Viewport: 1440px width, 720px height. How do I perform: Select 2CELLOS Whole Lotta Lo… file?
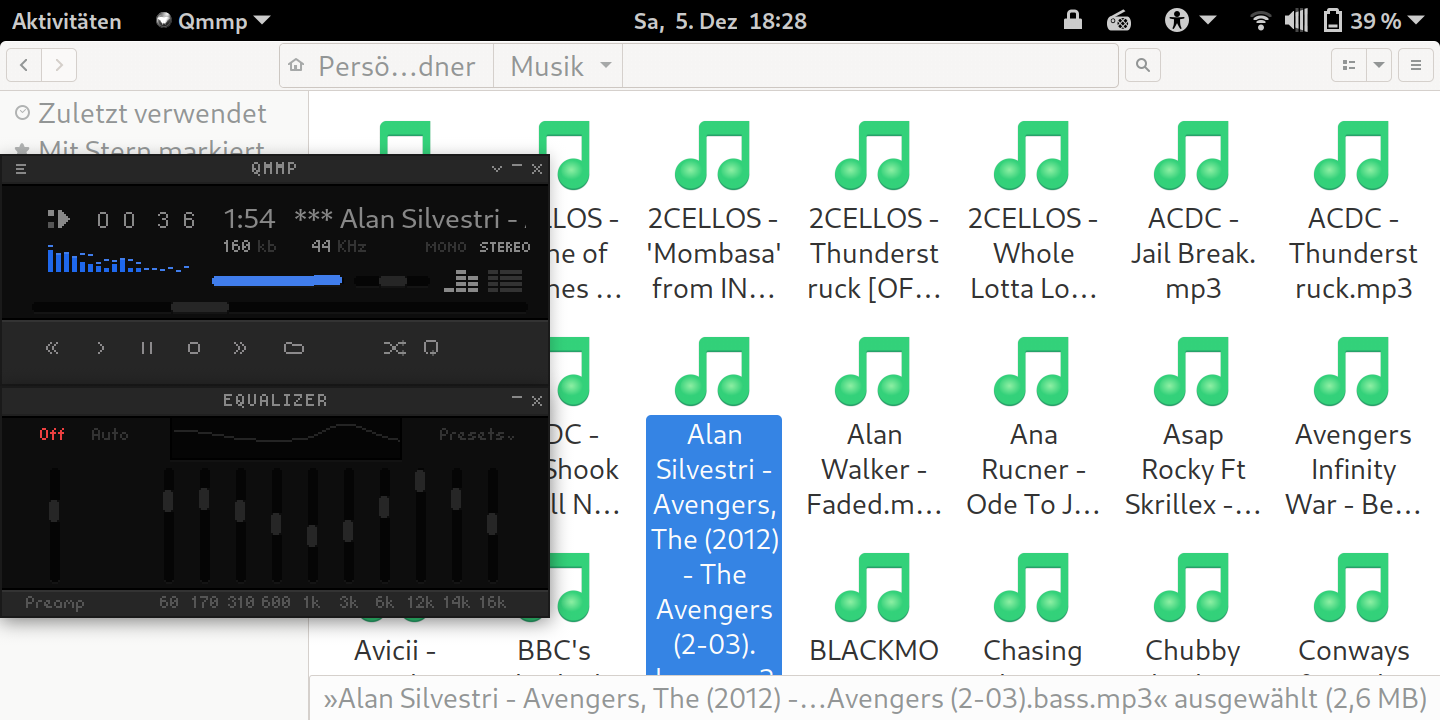(x=1033, y=213)
